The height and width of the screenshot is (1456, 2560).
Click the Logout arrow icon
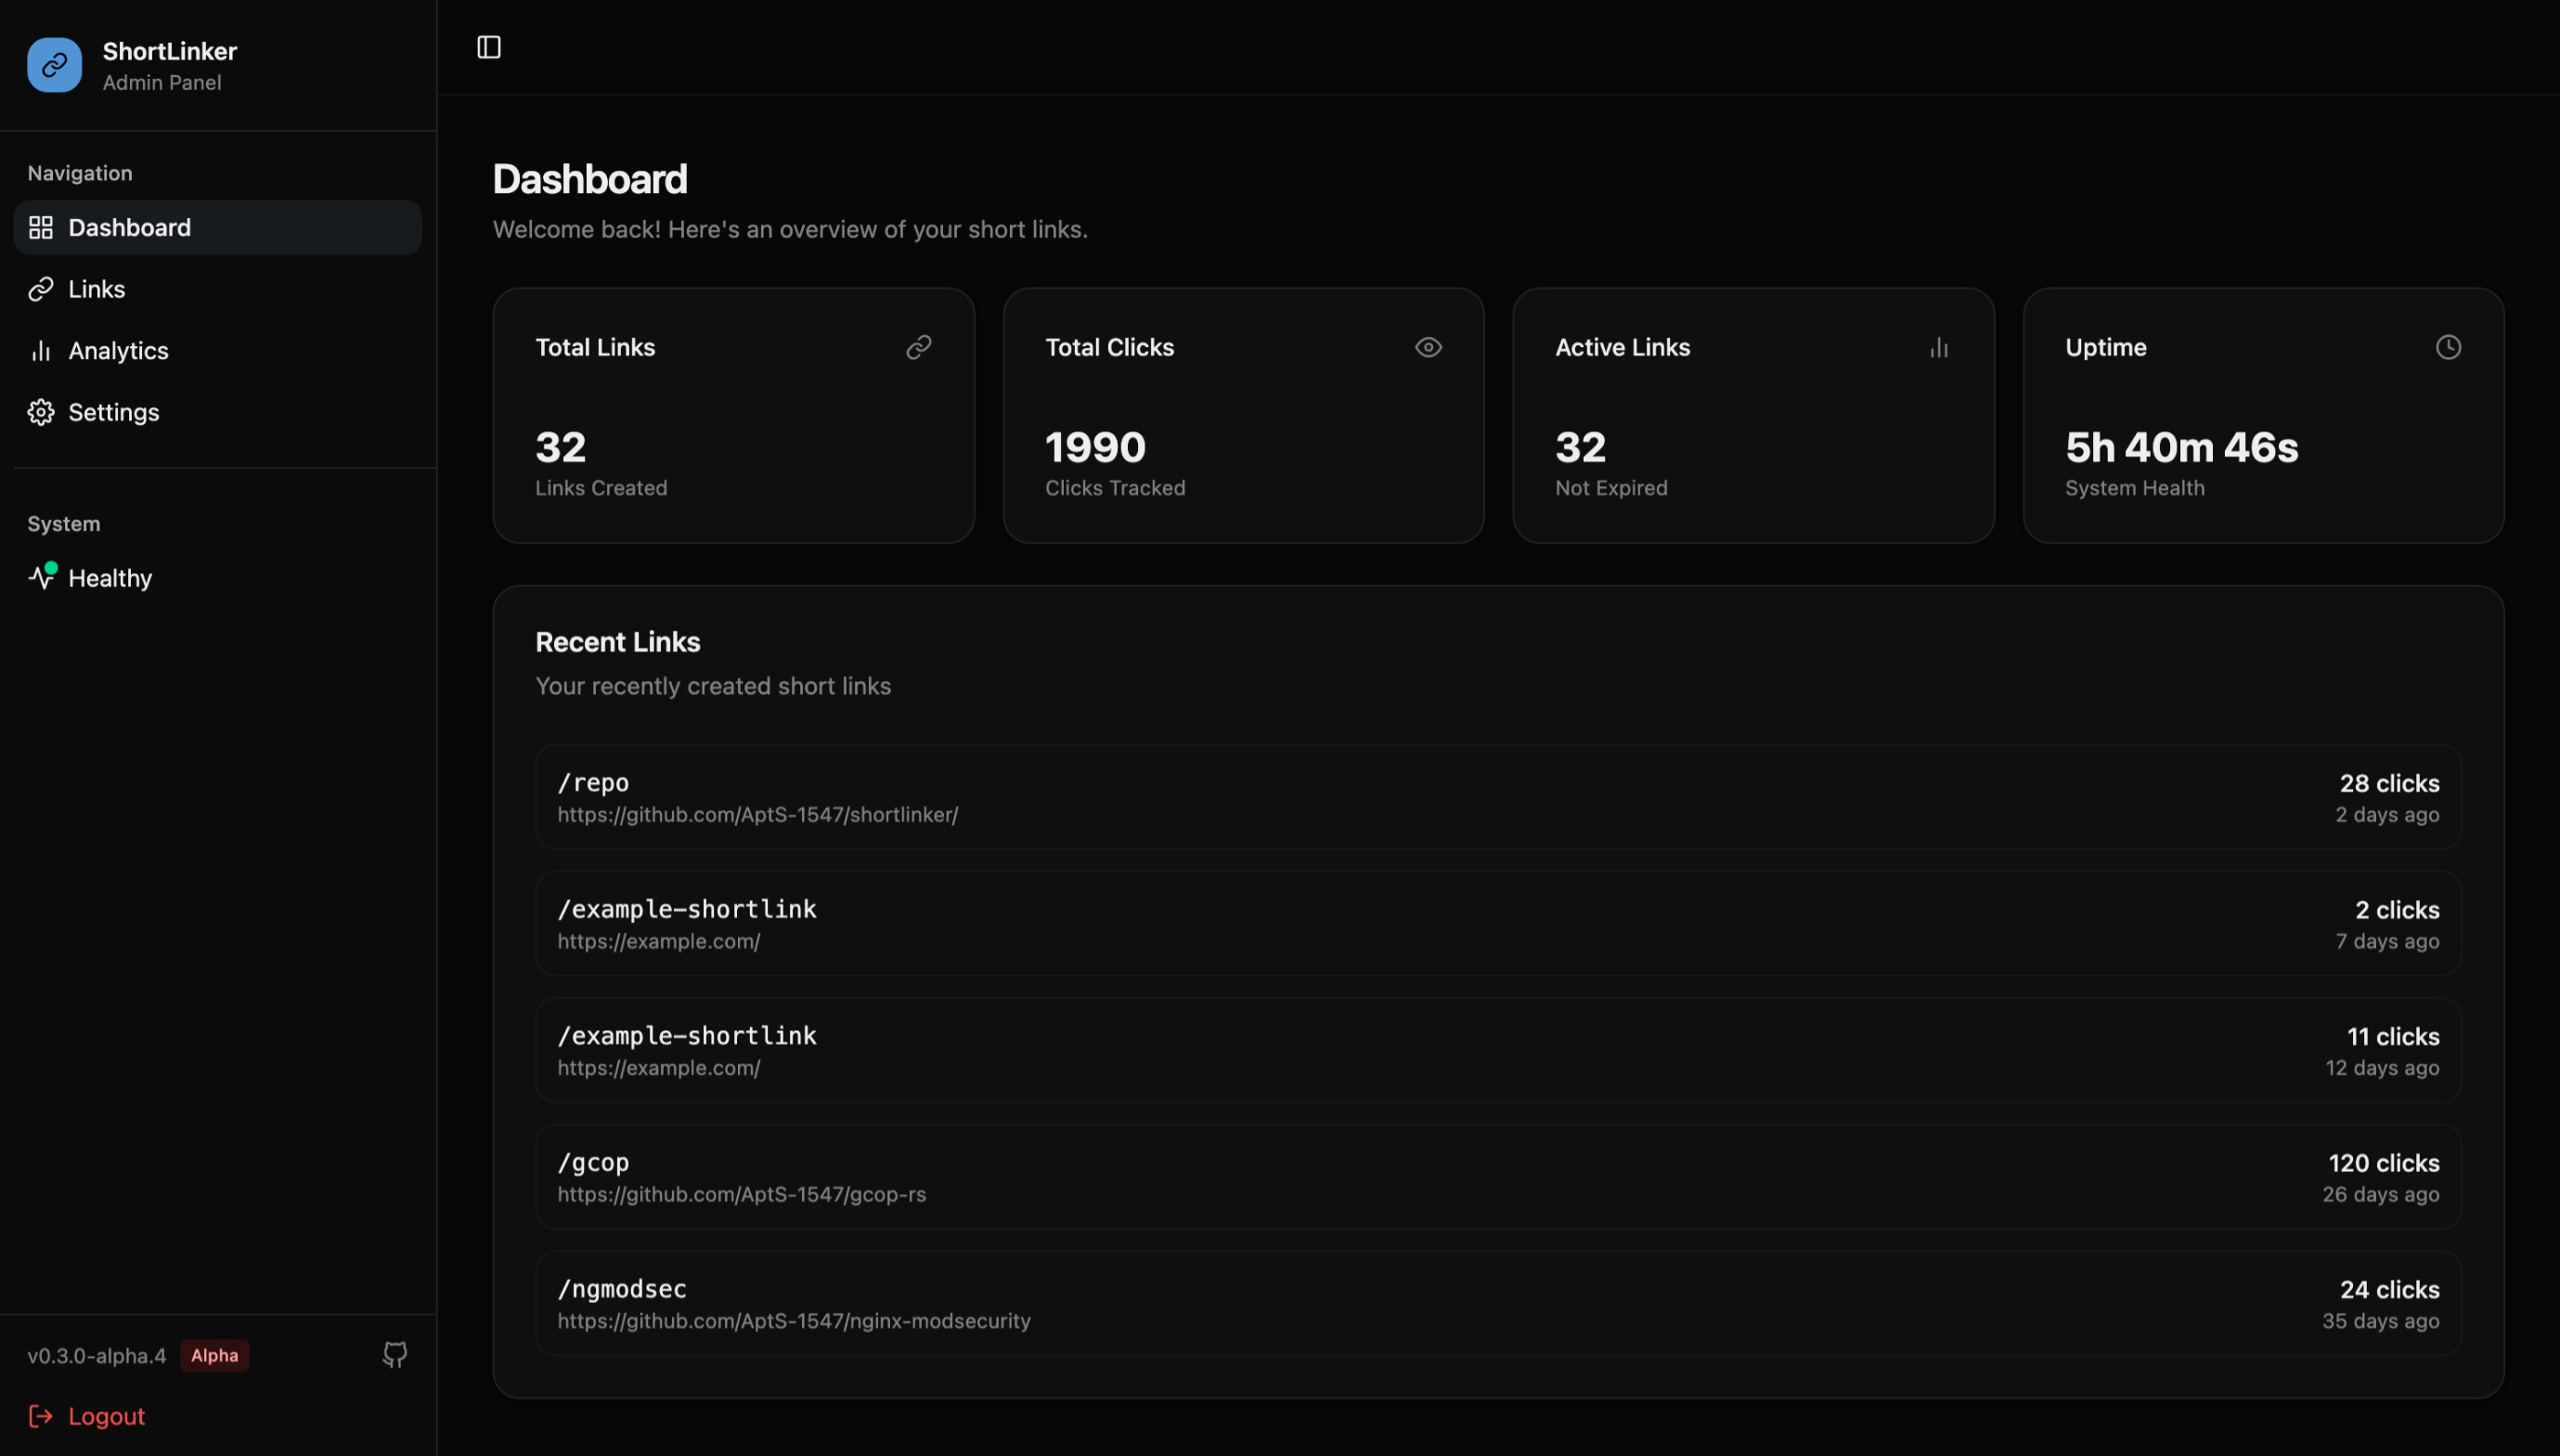[41, 1416]
